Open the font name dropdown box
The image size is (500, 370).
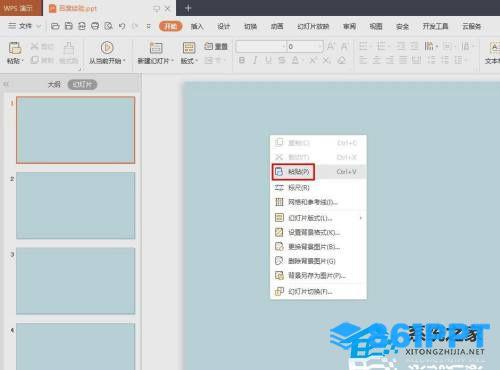click(261, 46)
